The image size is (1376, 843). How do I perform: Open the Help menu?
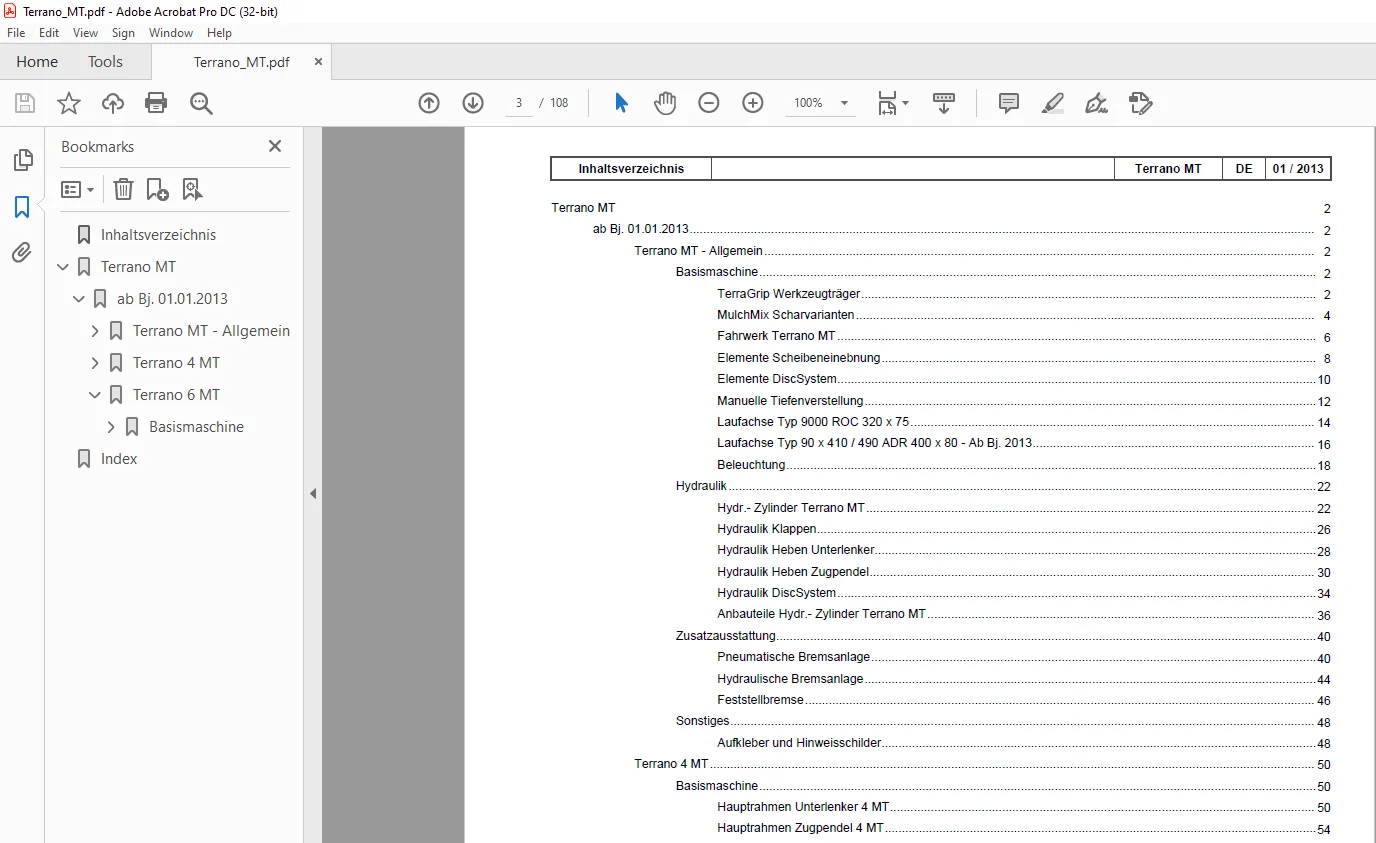click(219, 33)
